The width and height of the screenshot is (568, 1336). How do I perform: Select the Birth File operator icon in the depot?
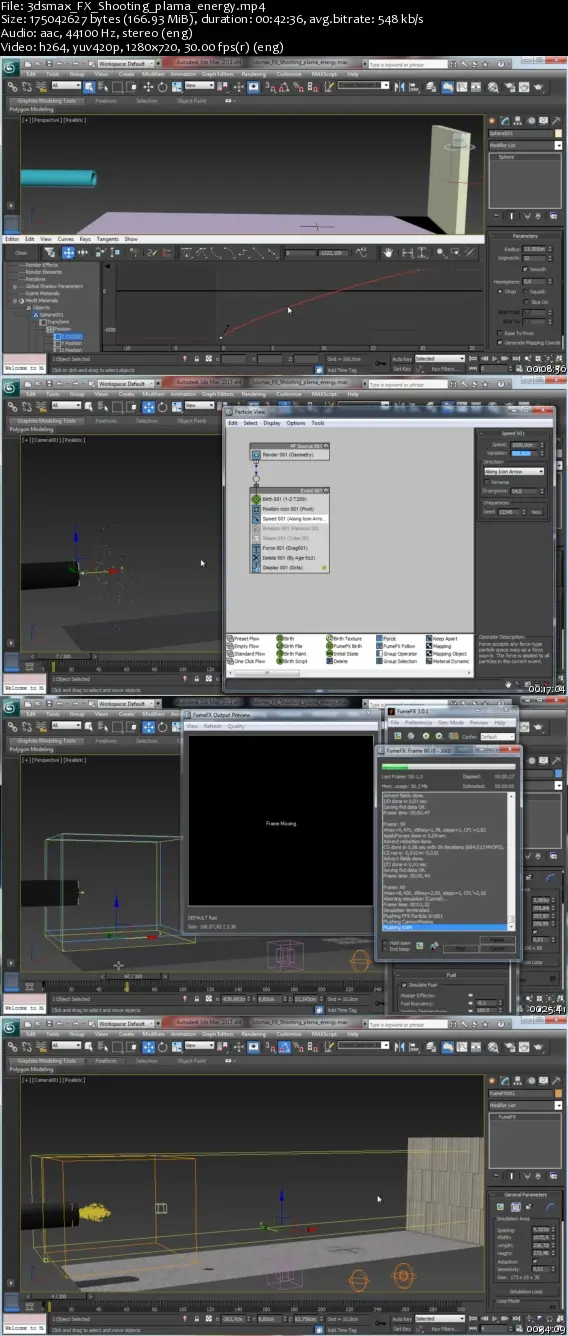click(x=280, y=645)
